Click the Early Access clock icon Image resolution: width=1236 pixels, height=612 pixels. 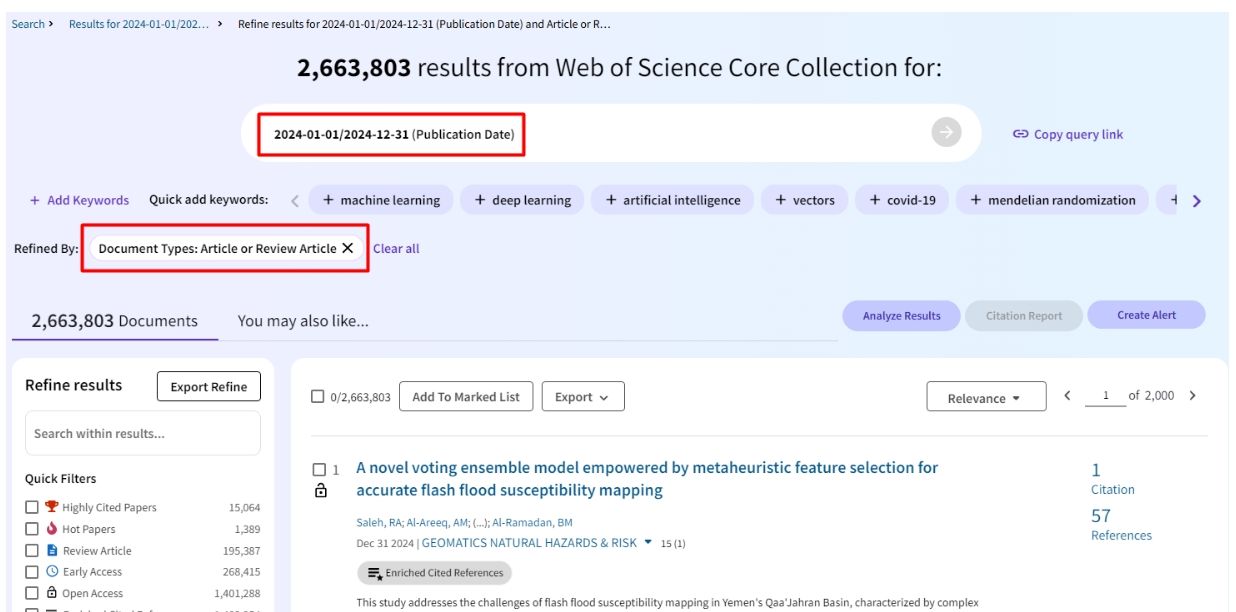click(52, 572)
